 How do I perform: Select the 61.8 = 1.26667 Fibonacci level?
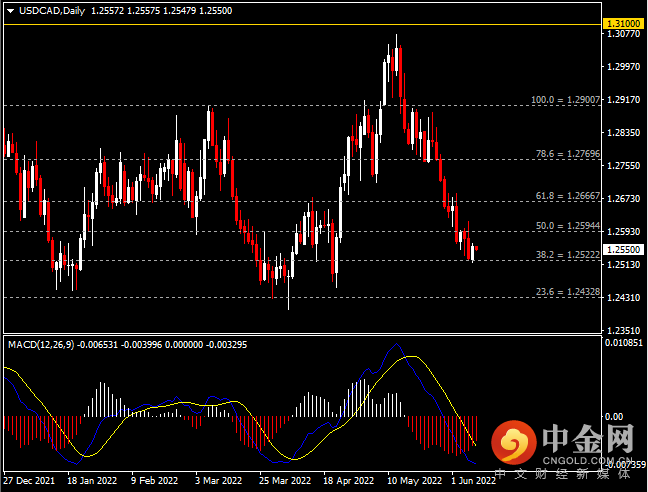click(x=568, y=196)
